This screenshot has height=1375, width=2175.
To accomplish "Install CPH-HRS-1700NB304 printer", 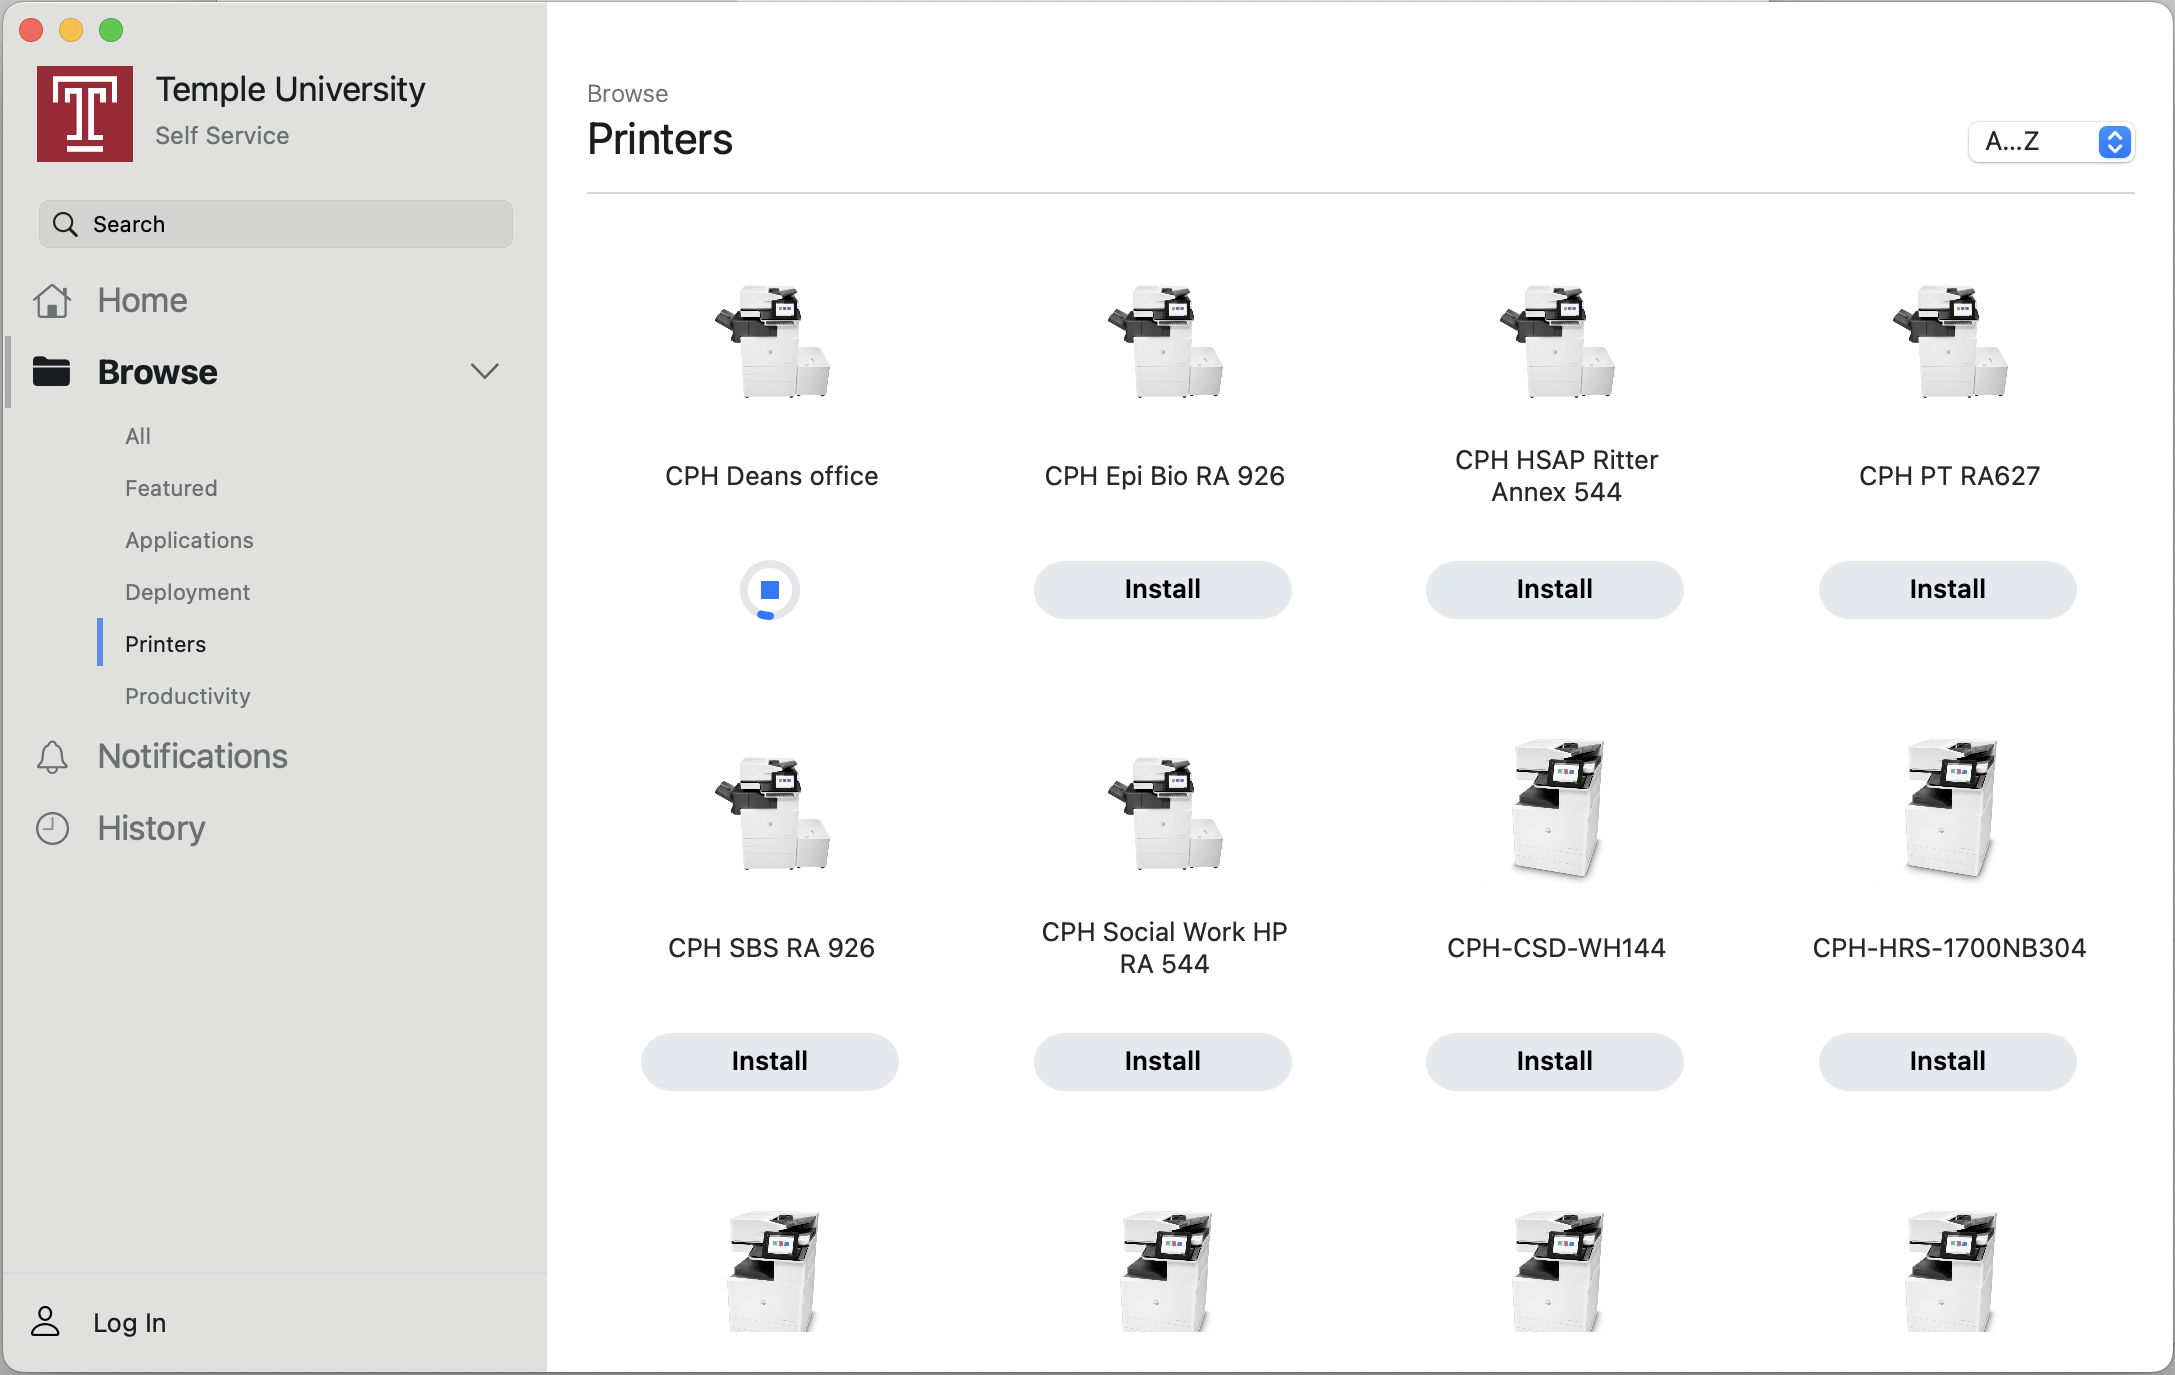I will (x=1947, y=1062).
